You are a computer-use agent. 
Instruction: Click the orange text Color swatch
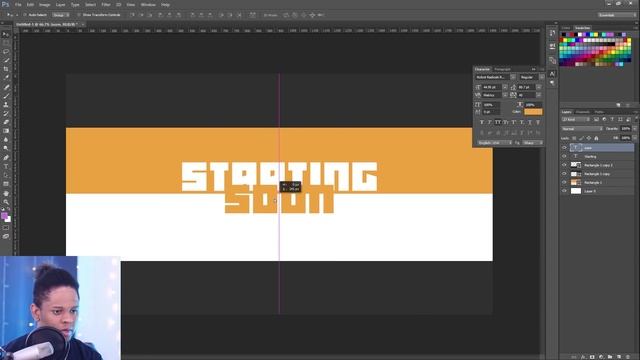point(533,112)
